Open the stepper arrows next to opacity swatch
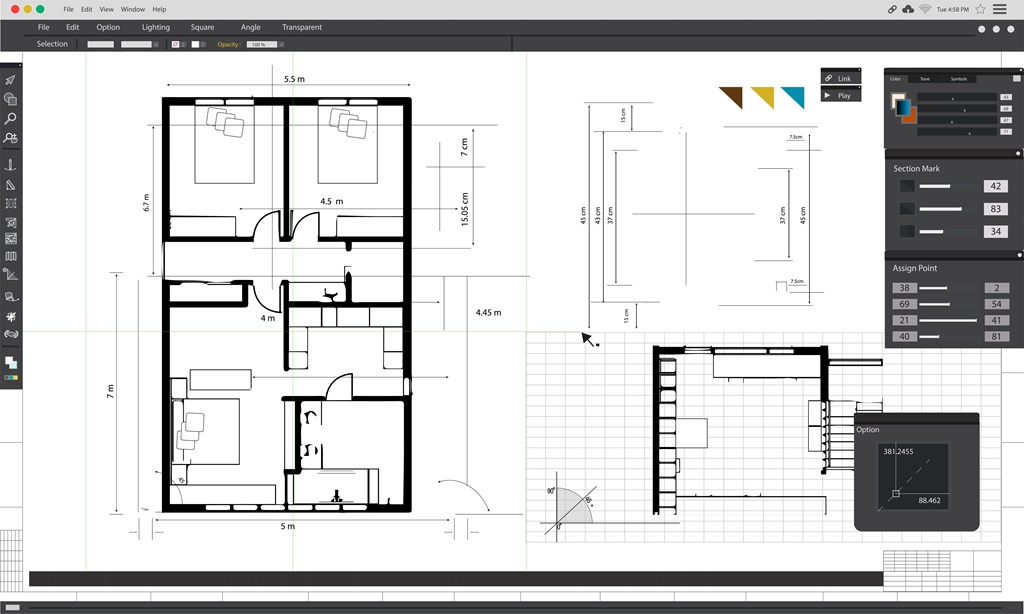This screenshot has height=614, width=1024. click(202, 43)
